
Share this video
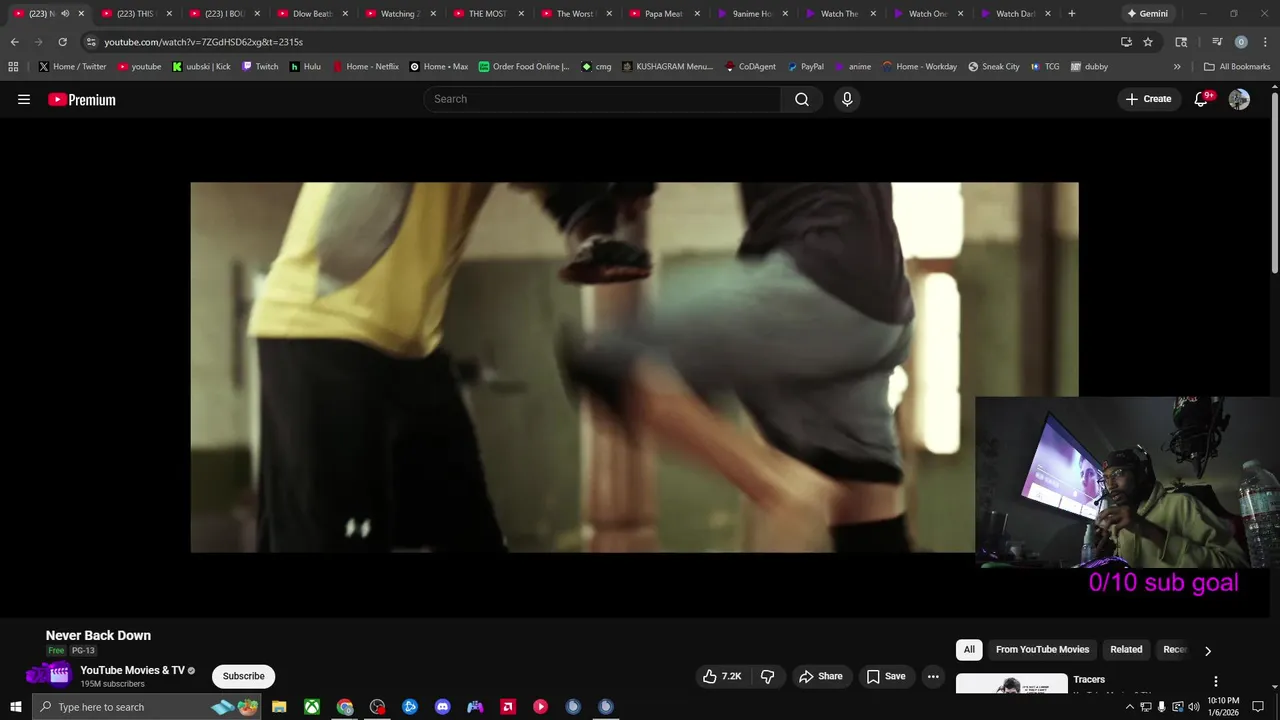(x=820, y=676)
